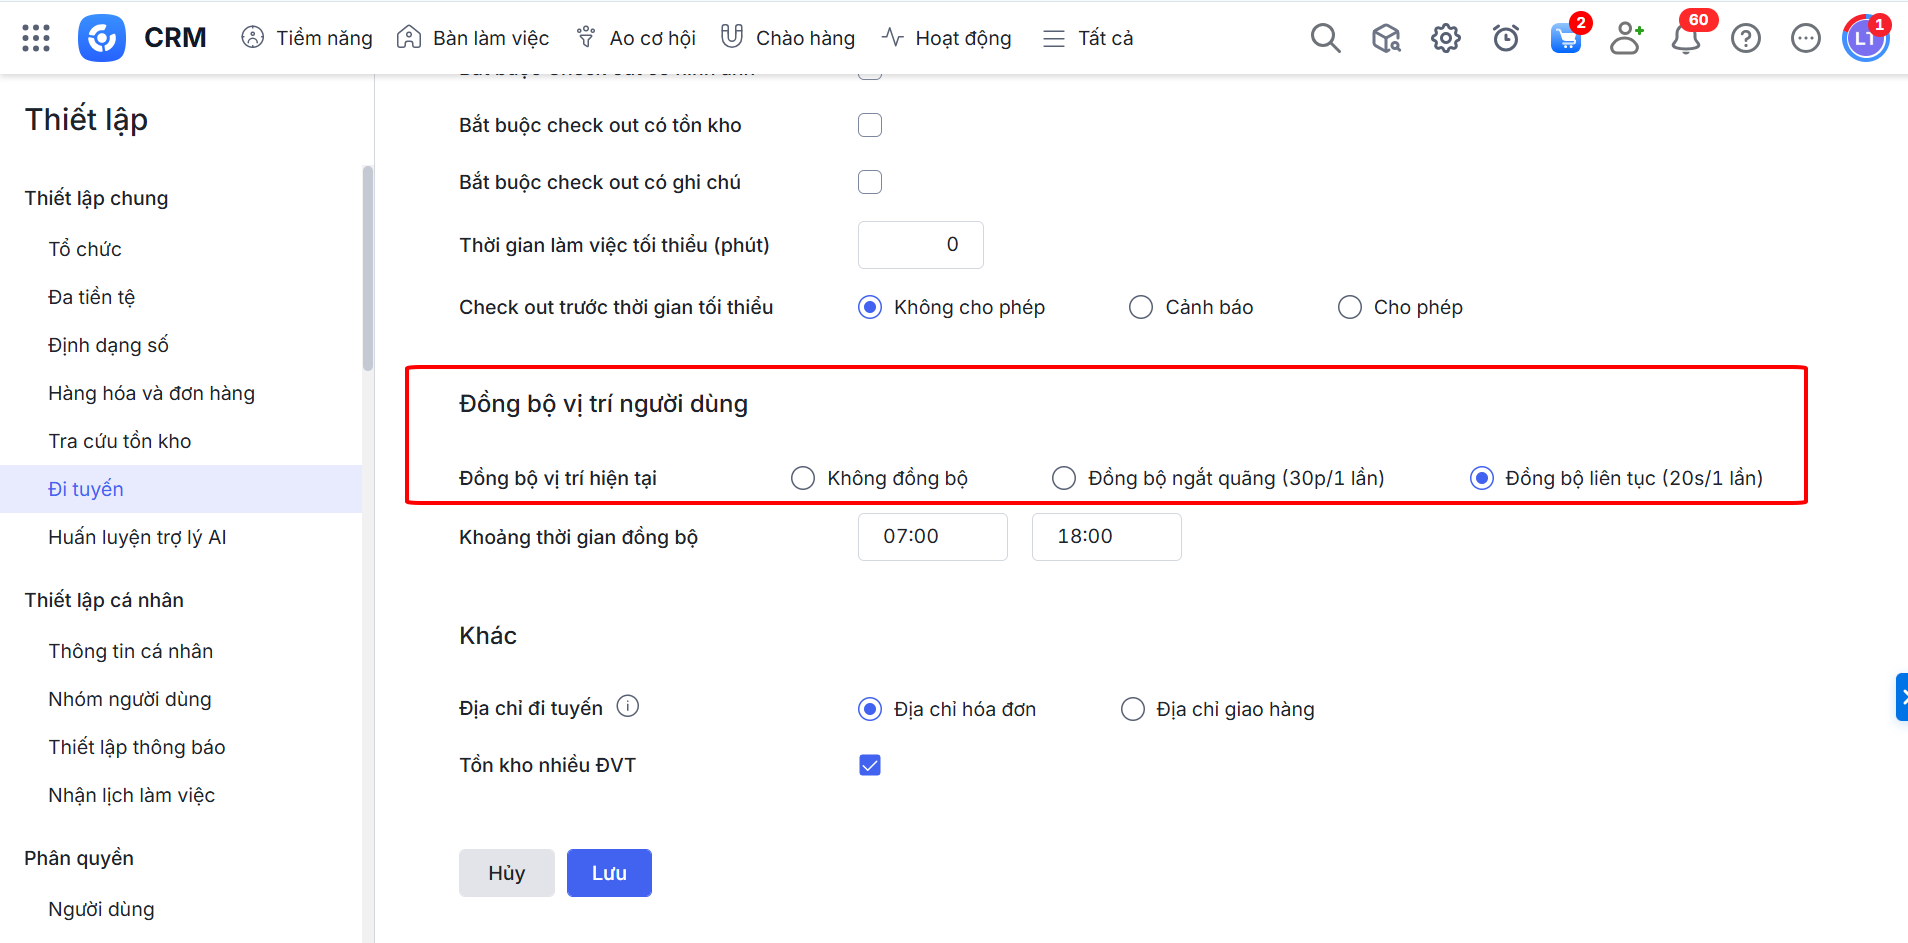Click the search magnifier icon

(x=1325, y=38)
